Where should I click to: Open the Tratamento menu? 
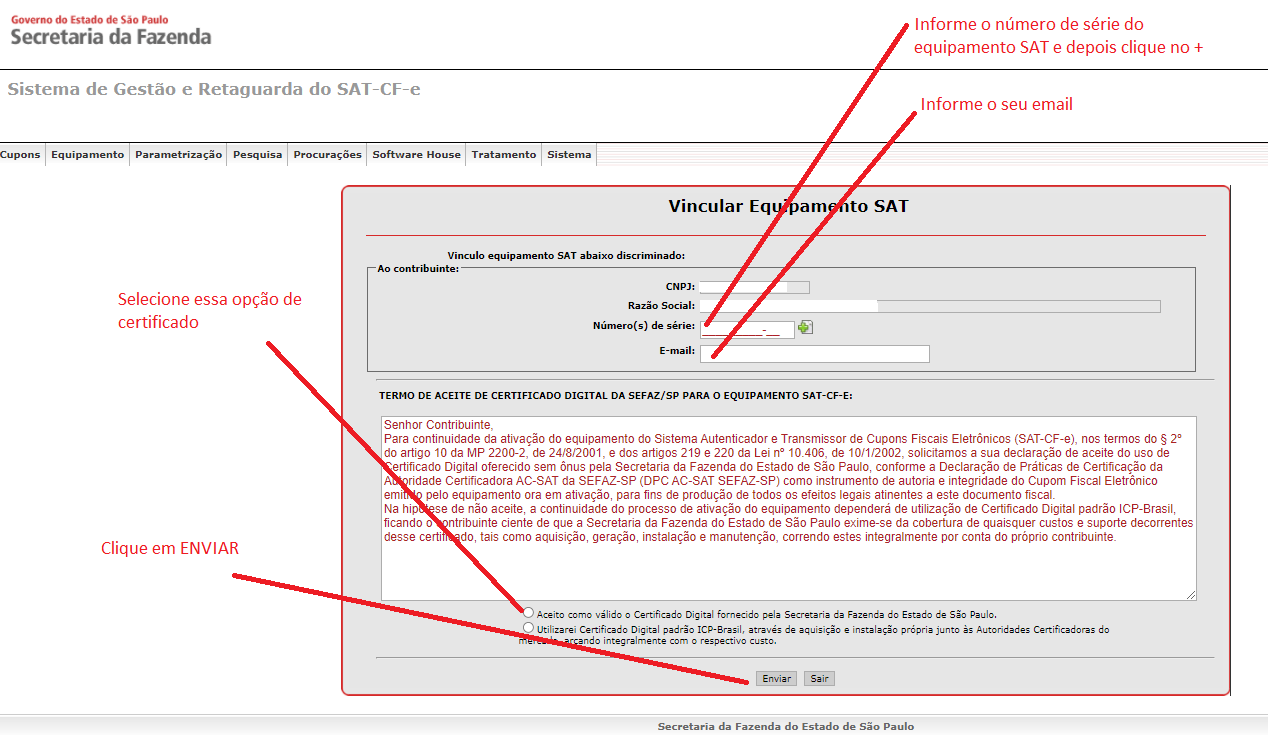point(504,155)
